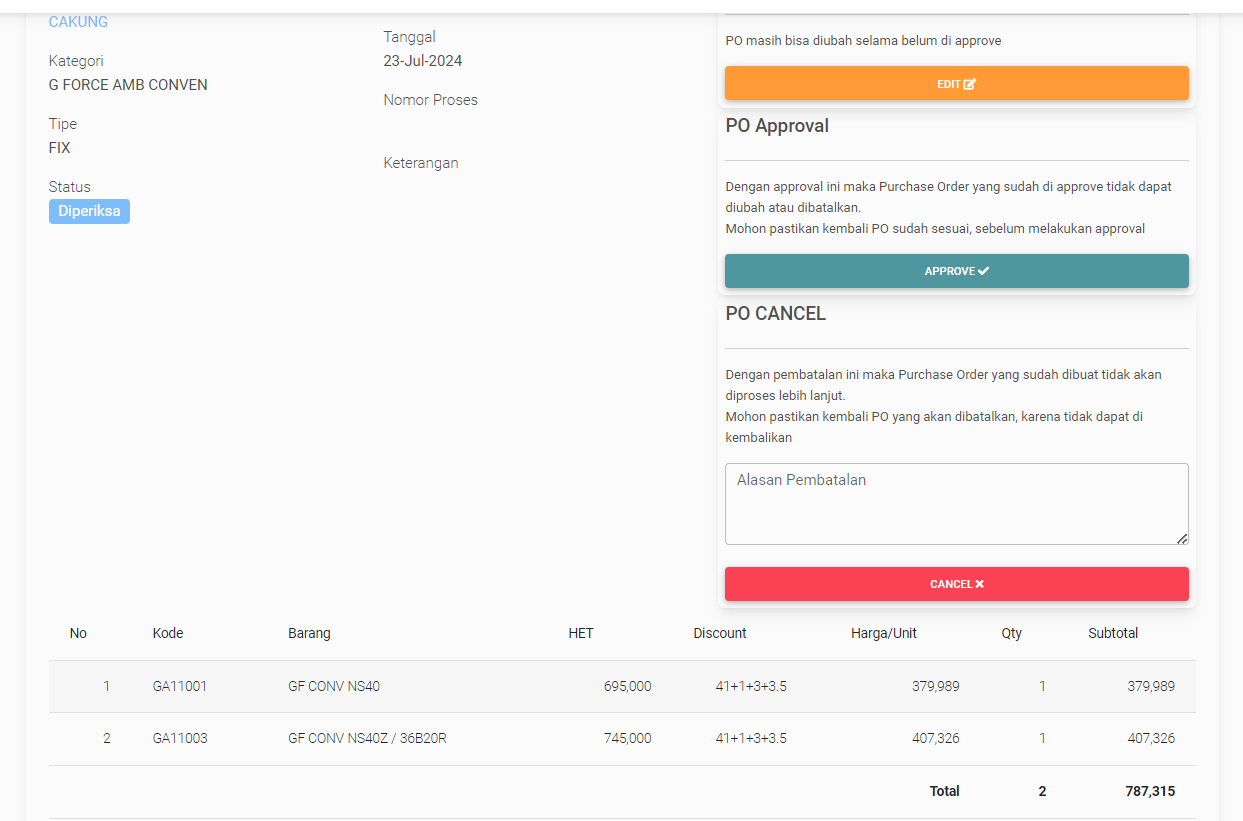Click the Subtotal column header

[x=1113, y=633]
